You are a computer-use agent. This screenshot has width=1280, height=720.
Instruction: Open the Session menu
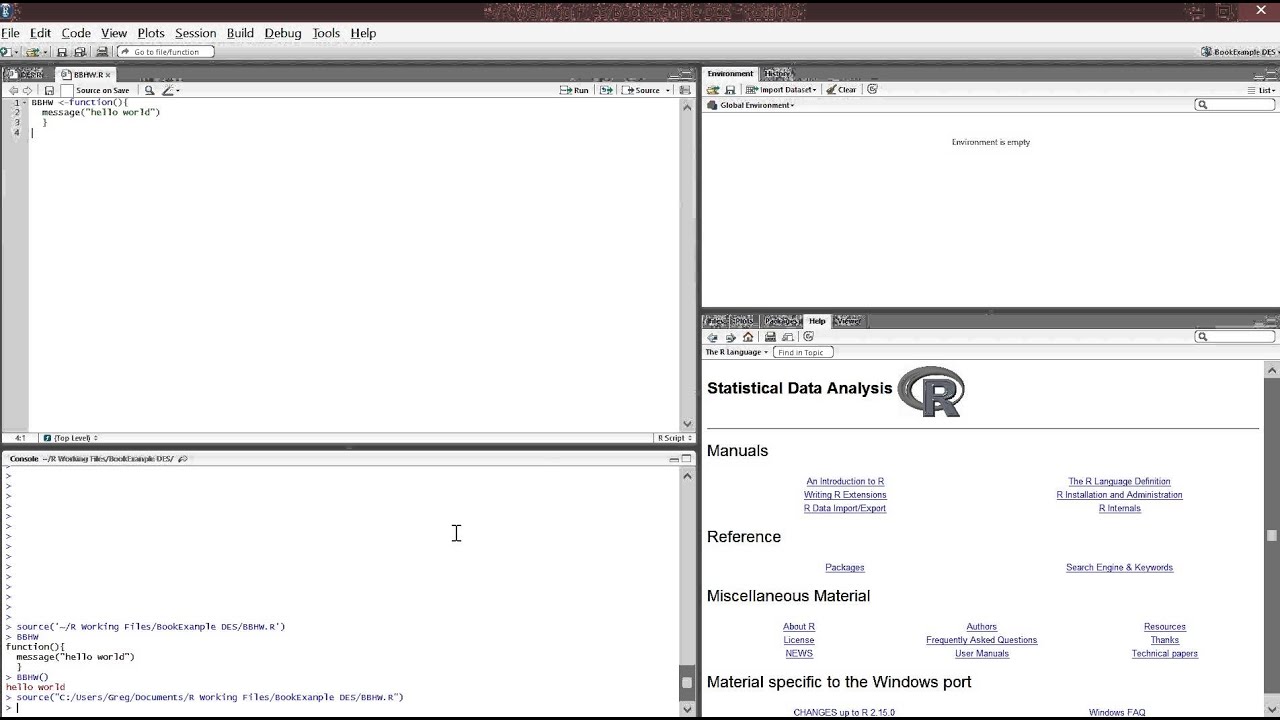195,33
